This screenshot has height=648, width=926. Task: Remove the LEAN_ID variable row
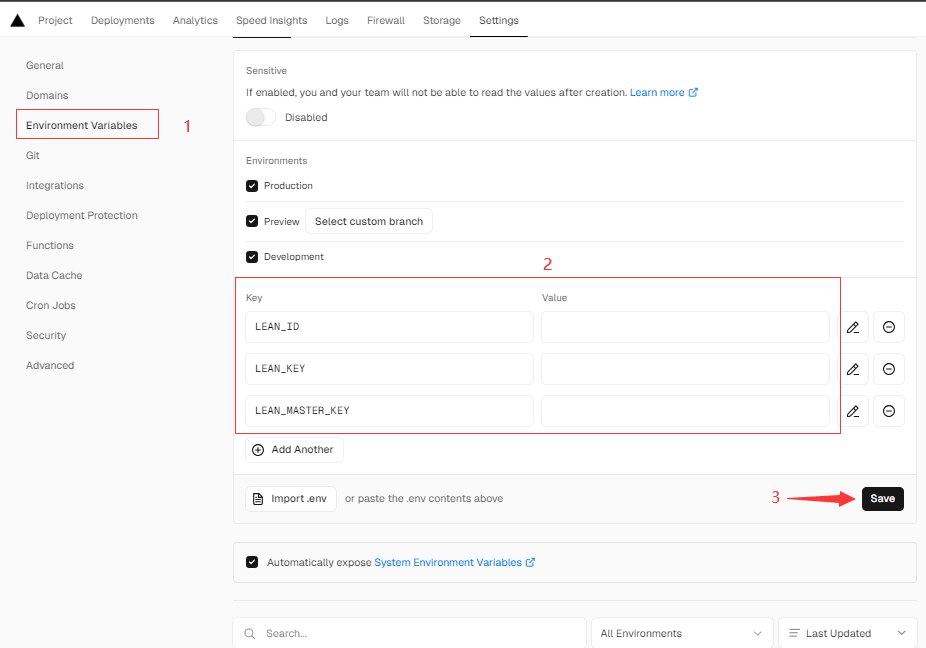point(889,327)
